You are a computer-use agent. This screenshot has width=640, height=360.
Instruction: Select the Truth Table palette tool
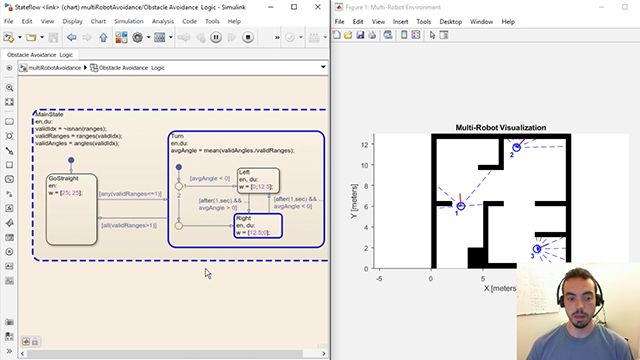click(x=9, y=238)
